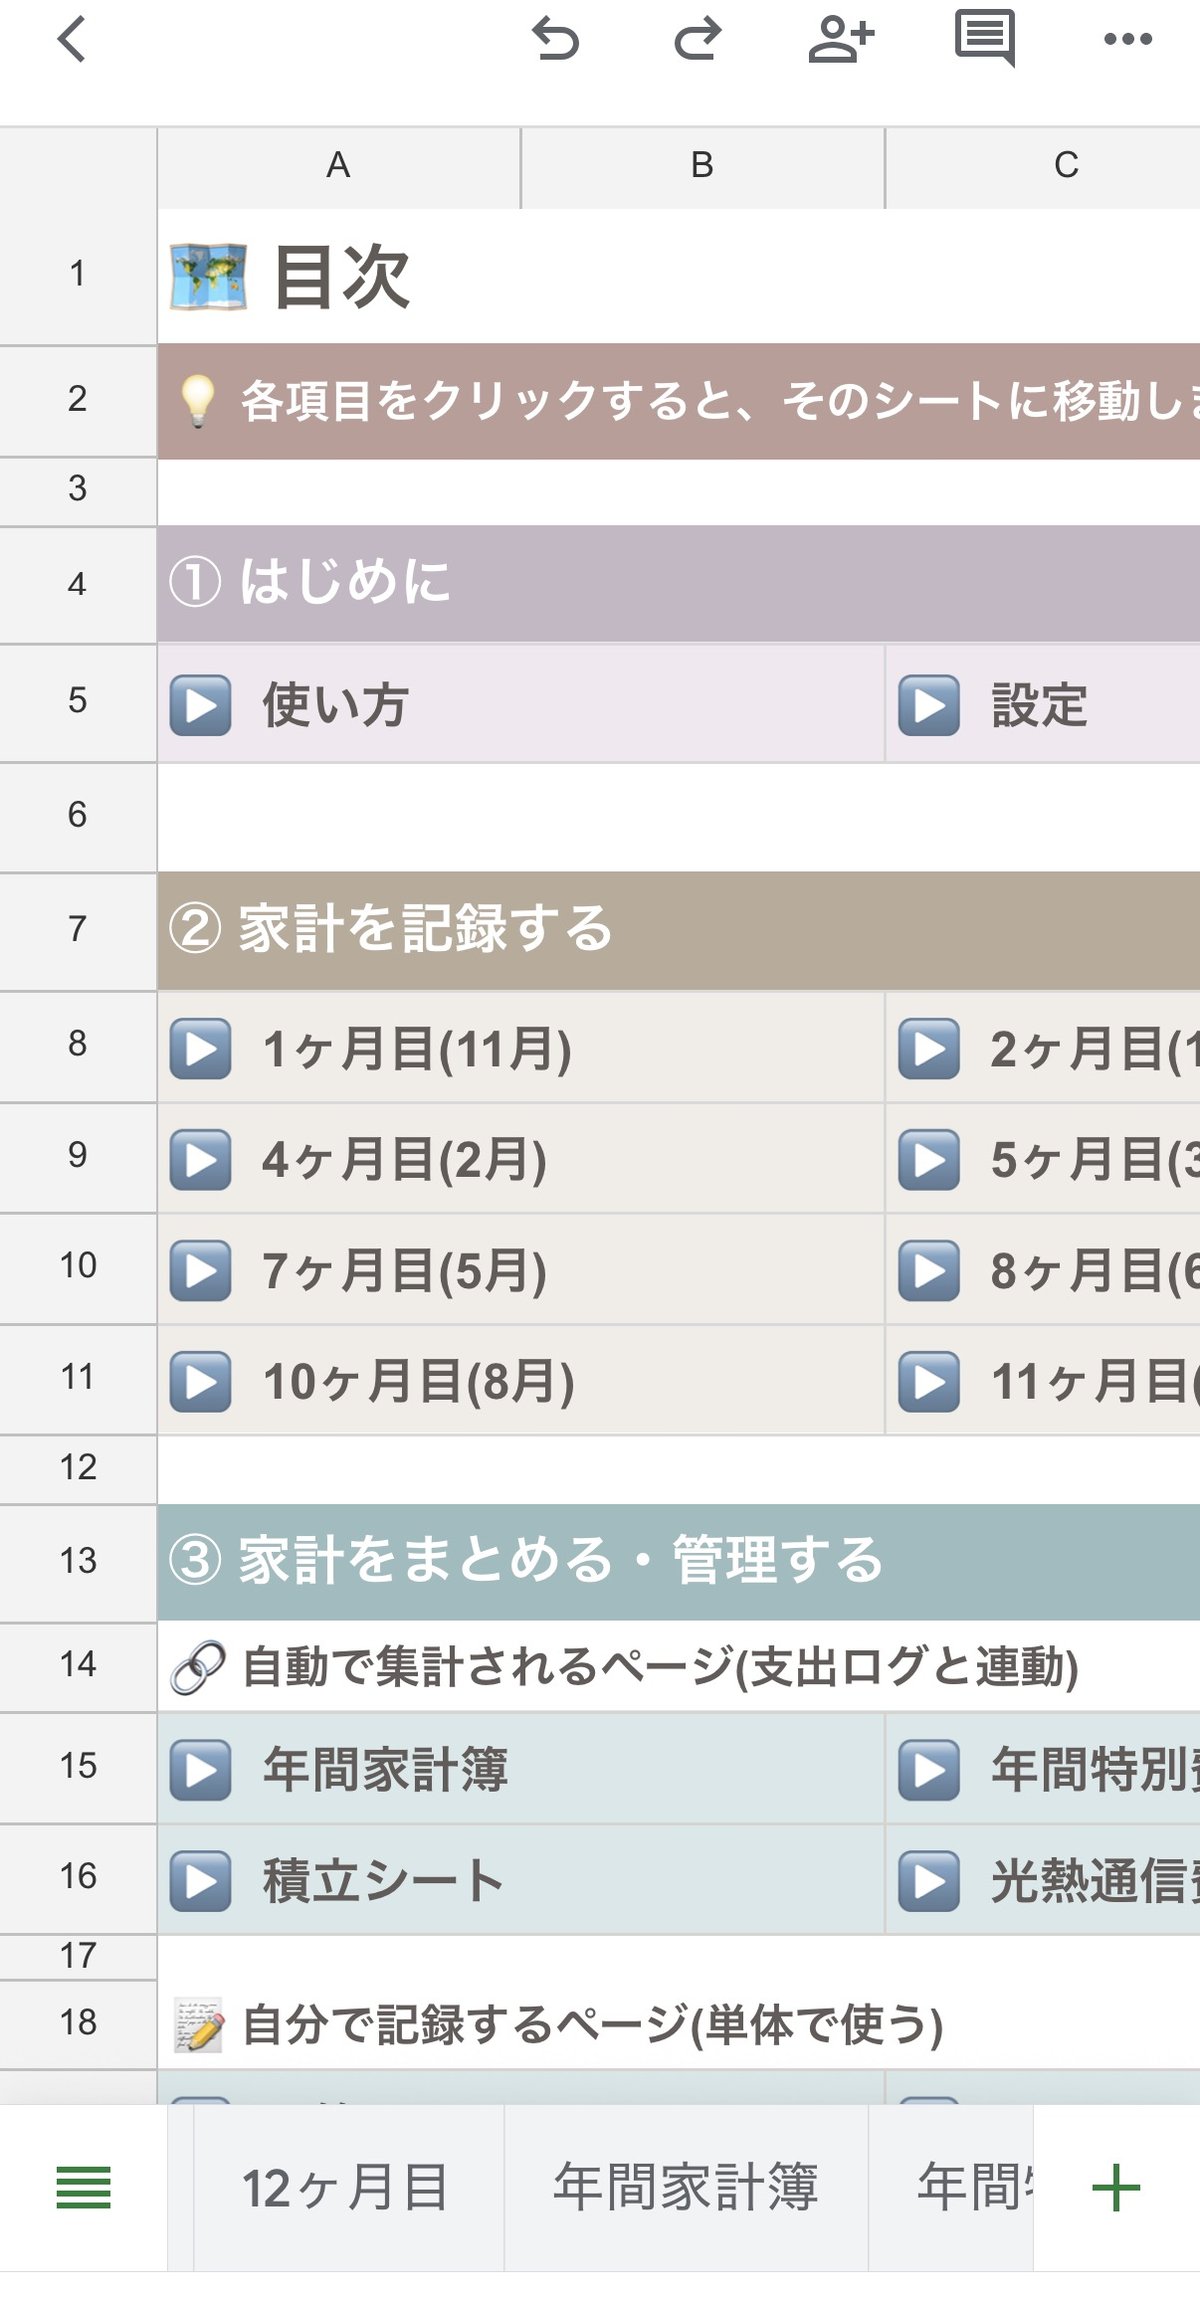This screenshot has height=2298, width=1200.
Task: Open the 設定 link
Action: click(x=1040, y=705)
